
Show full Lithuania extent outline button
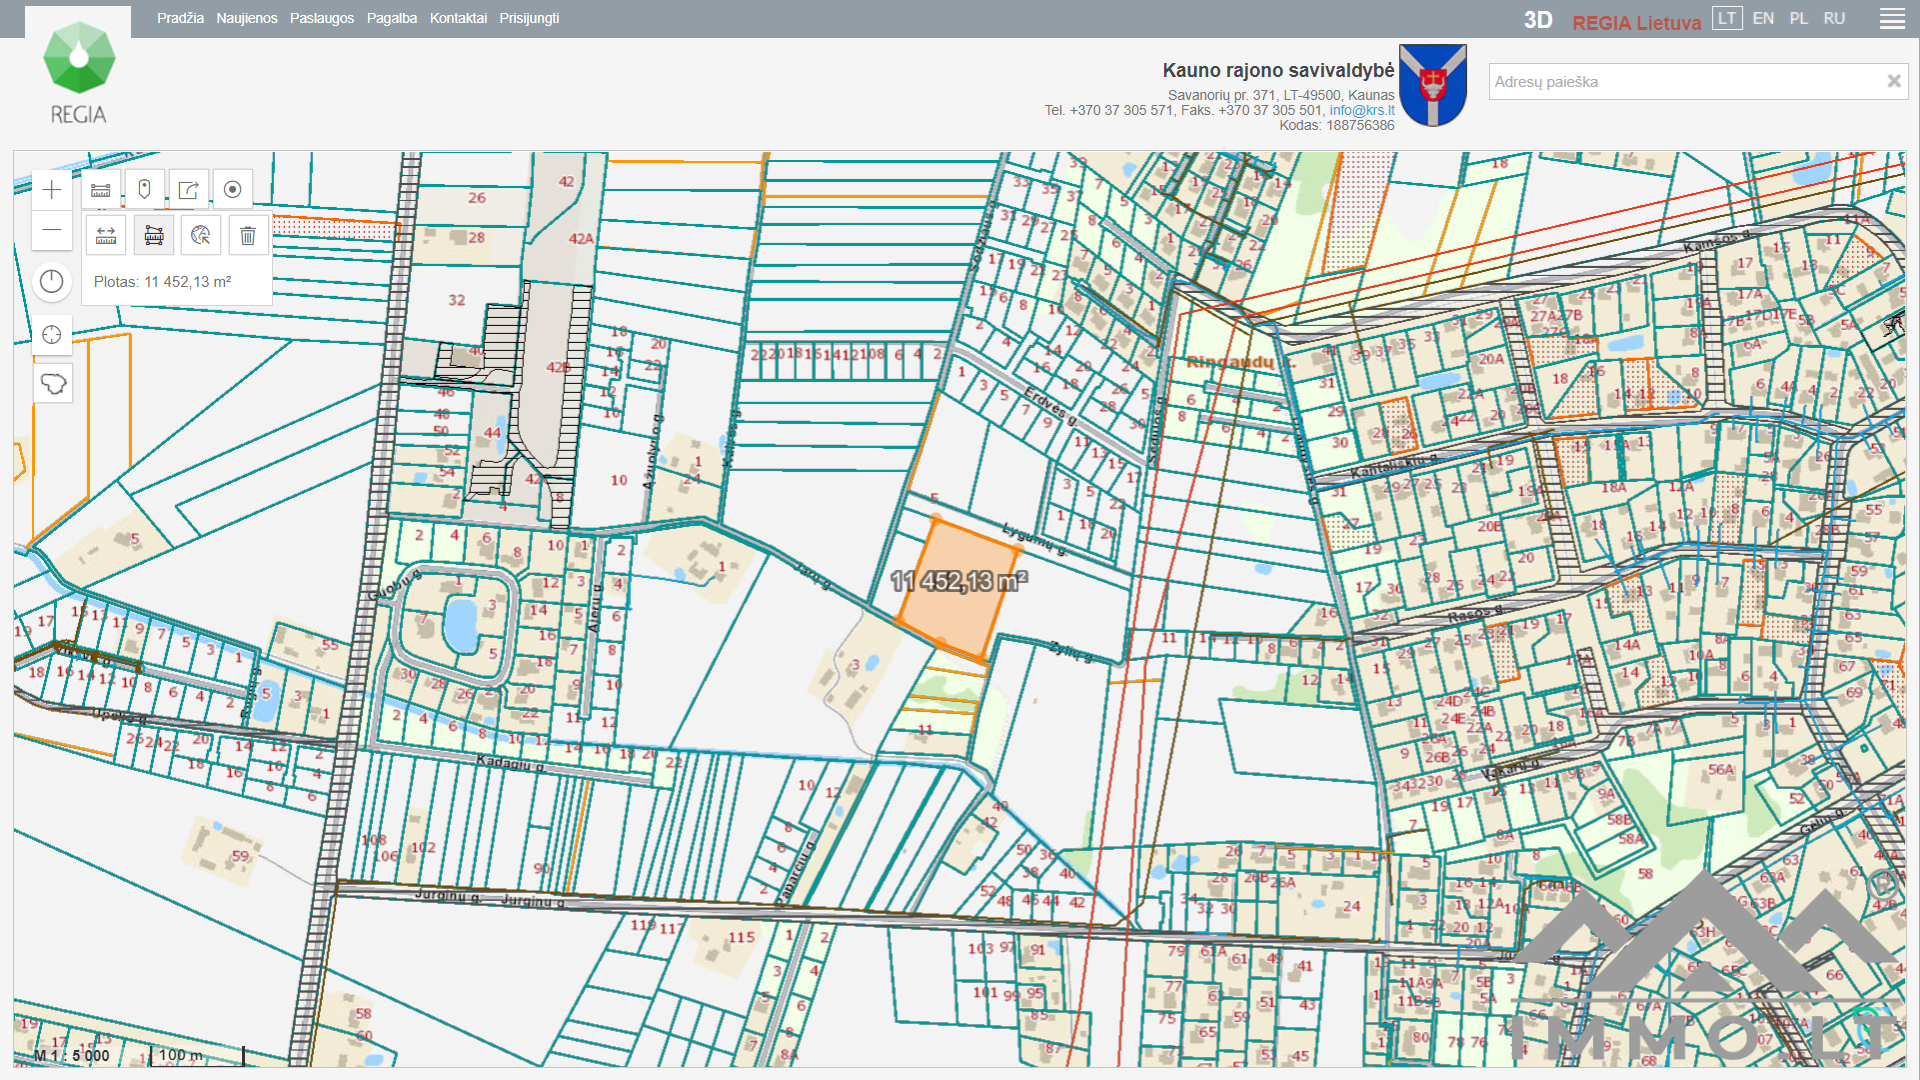point(52,383)
